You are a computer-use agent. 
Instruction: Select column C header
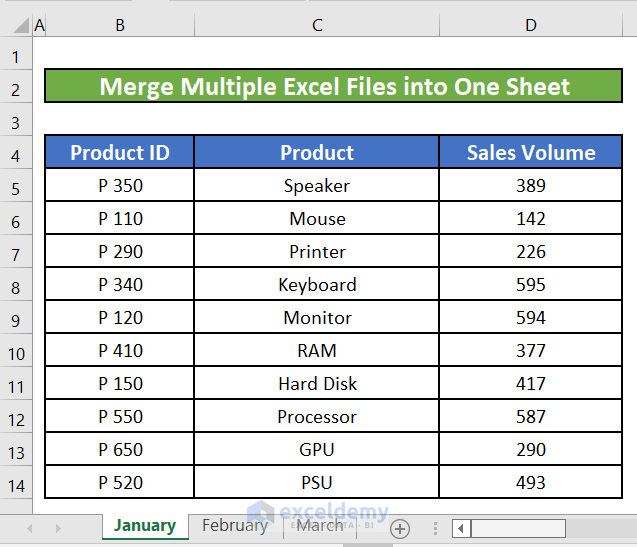317,25
